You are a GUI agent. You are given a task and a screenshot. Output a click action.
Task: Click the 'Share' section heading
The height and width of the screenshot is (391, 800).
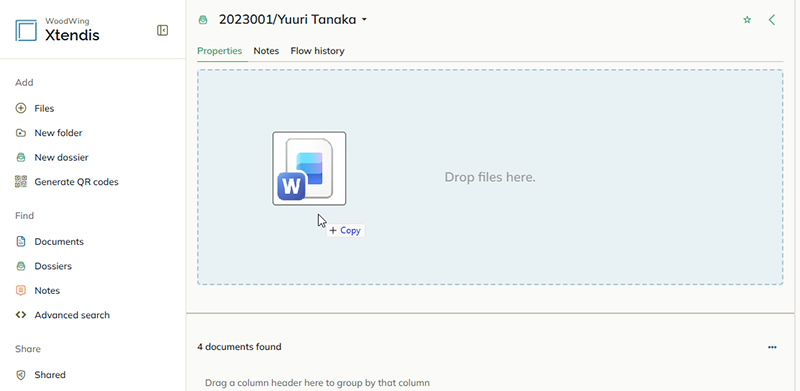coord(28,349)
